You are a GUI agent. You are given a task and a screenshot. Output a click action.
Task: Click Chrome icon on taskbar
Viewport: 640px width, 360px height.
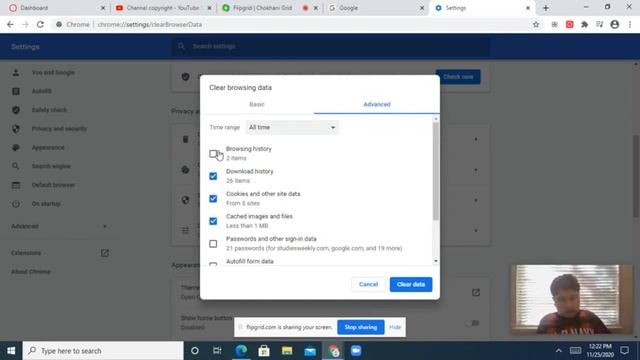(x=333, y=351)
